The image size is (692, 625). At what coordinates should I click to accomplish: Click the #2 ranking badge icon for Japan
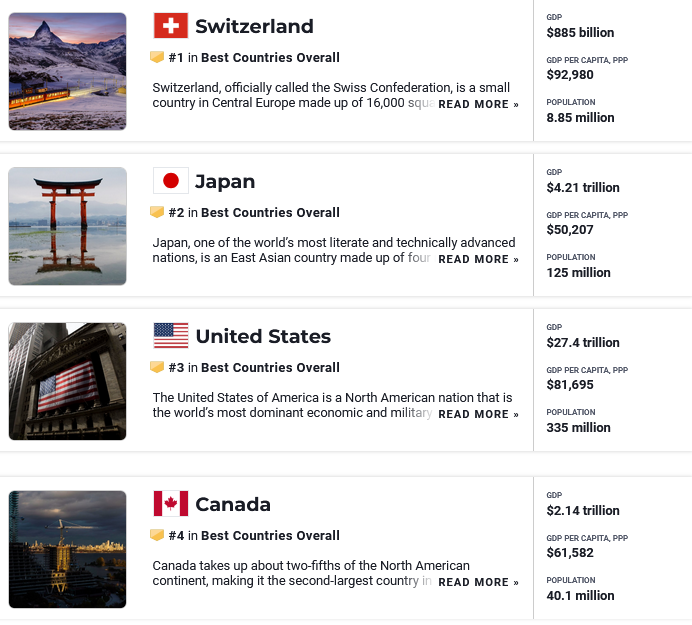click(157, 213)
